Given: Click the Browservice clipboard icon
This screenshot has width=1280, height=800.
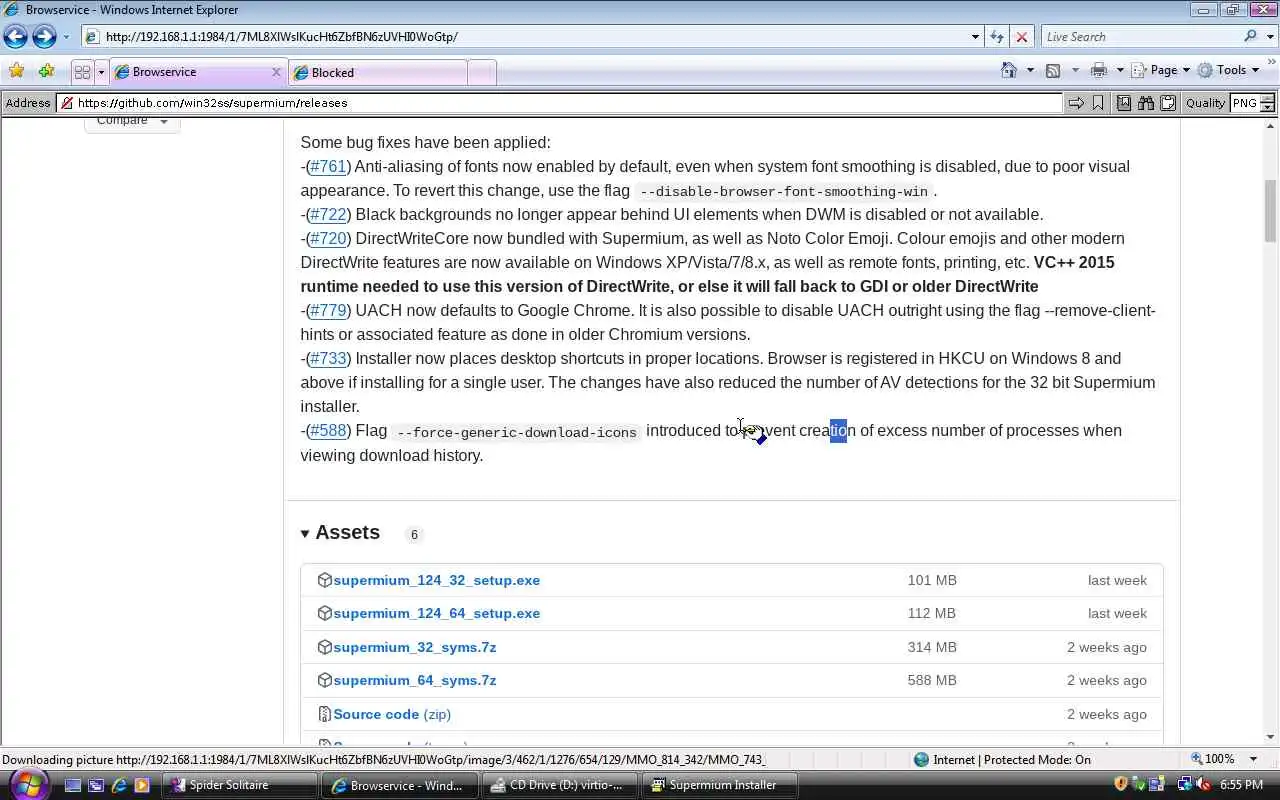Looking at the screenshot, I should [1168, 103].
